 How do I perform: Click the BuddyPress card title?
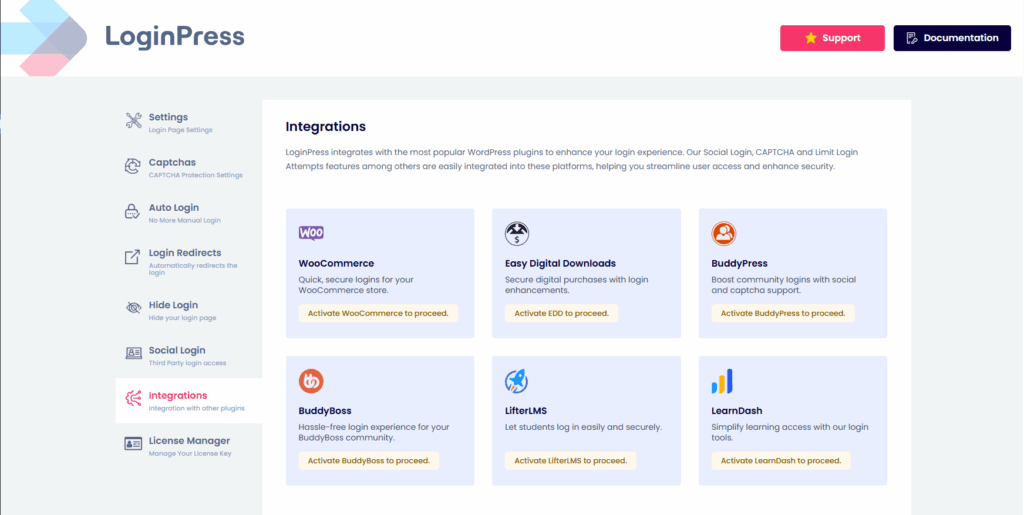(x=739, y=264)
